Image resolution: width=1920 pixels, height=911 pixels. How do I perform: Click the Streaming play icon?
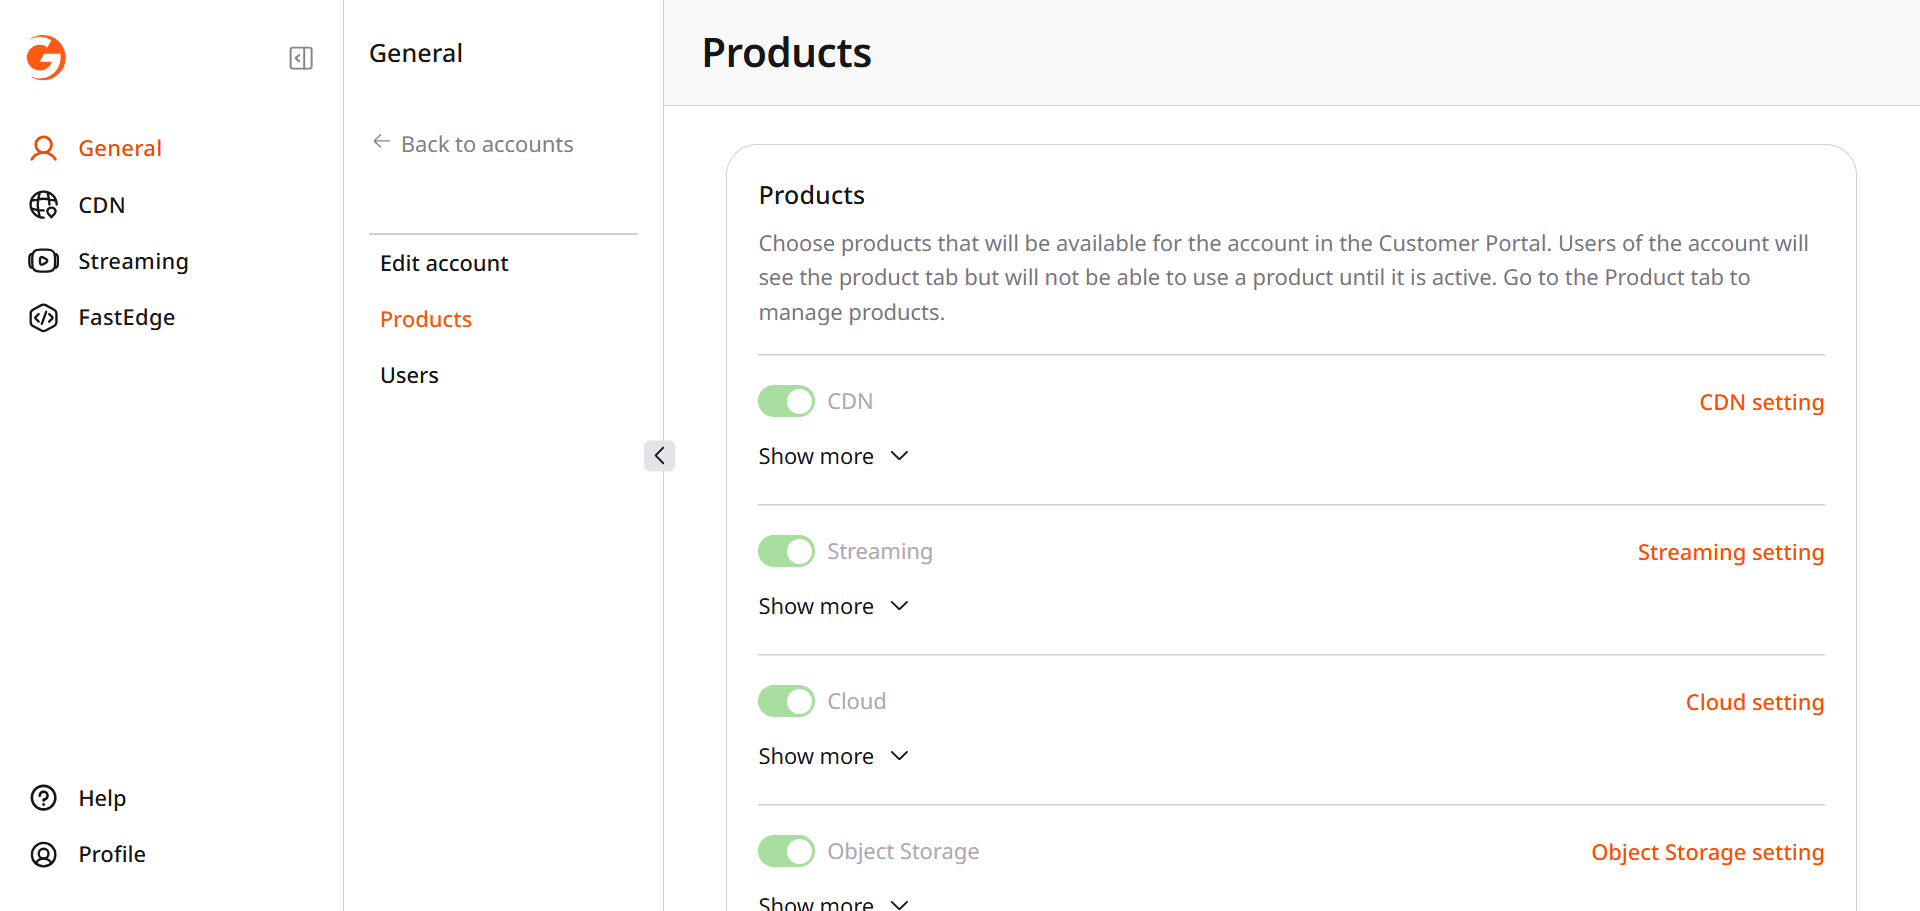click(43, 261)
